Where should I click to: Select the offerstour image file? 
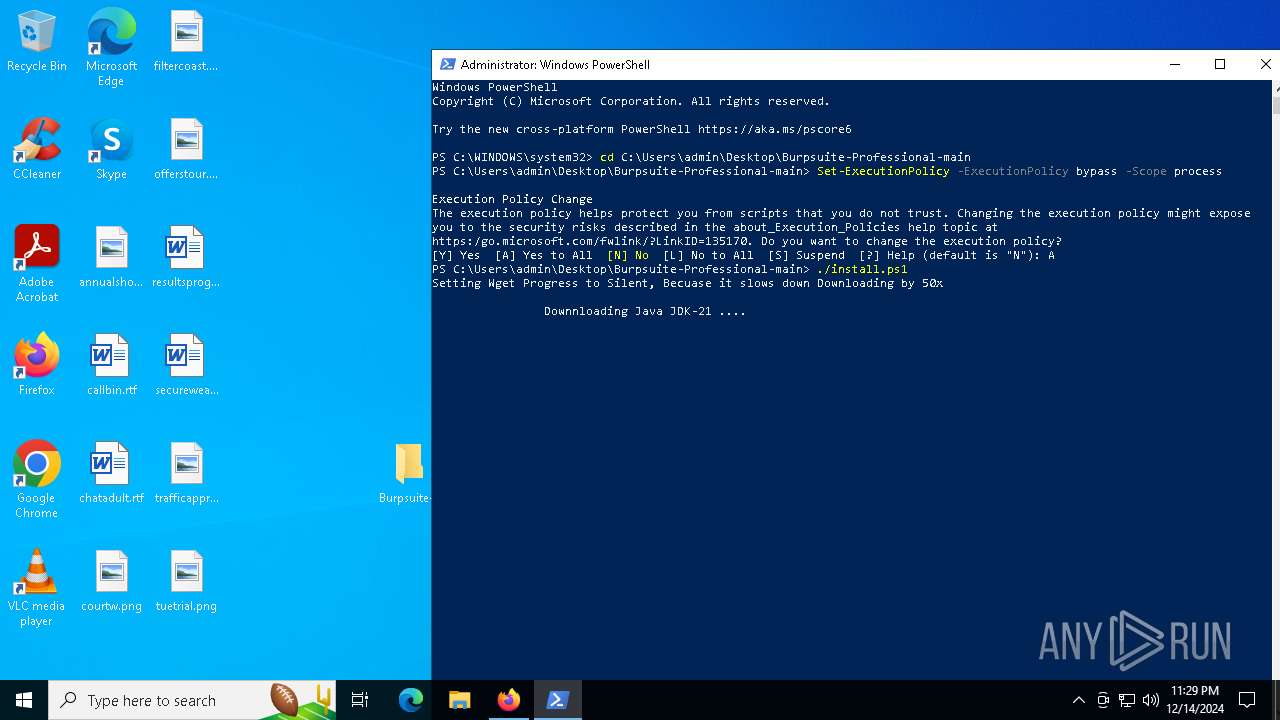[x=186, y=150]
